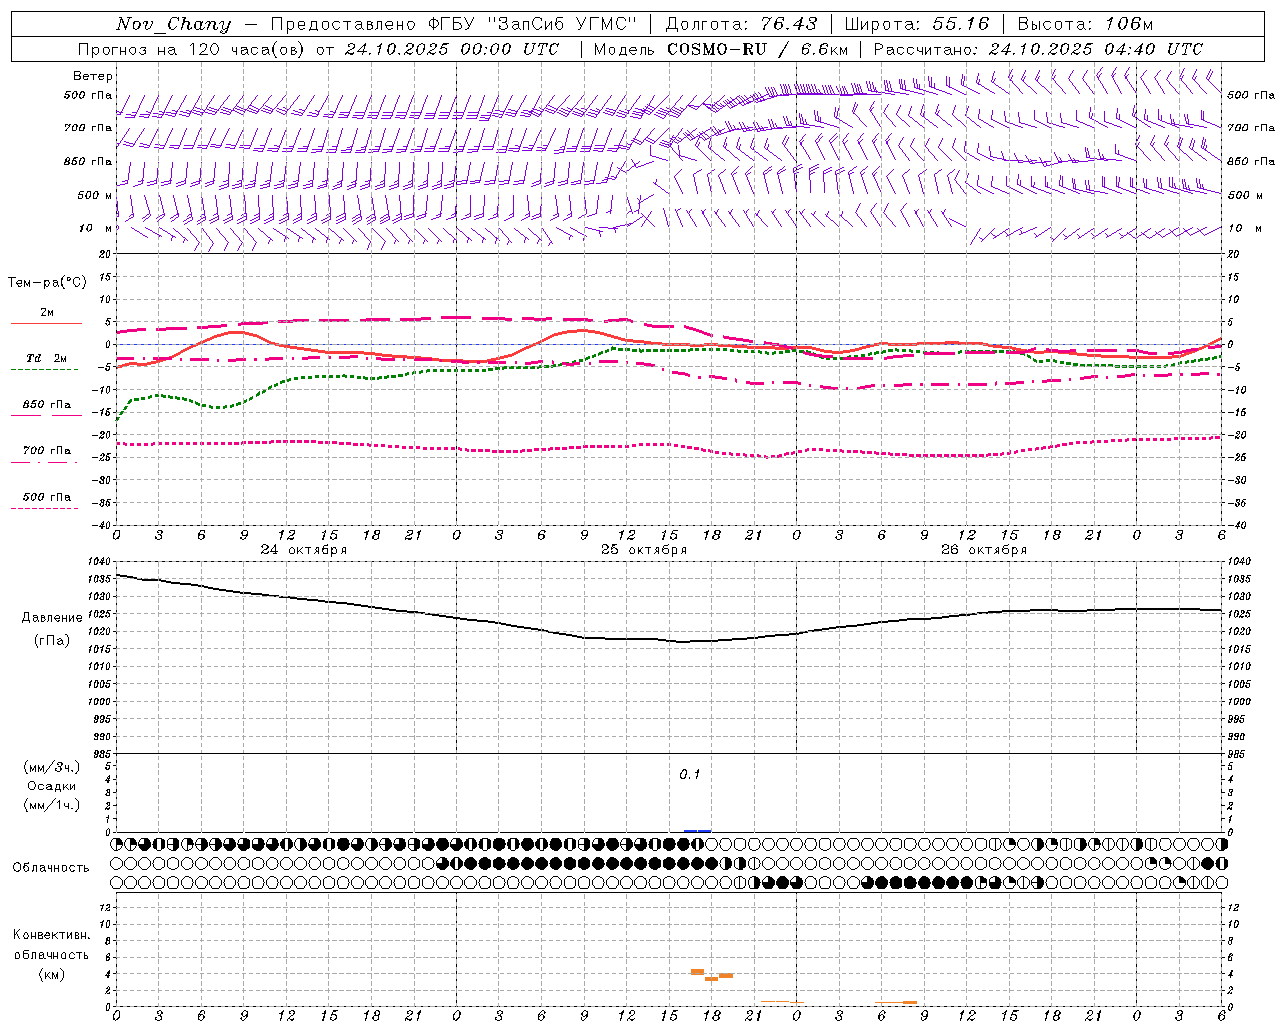Click the "Конвективн." convective cloud label
This screenshot has width=1280, height=1024.
click(x=51, y=935)
